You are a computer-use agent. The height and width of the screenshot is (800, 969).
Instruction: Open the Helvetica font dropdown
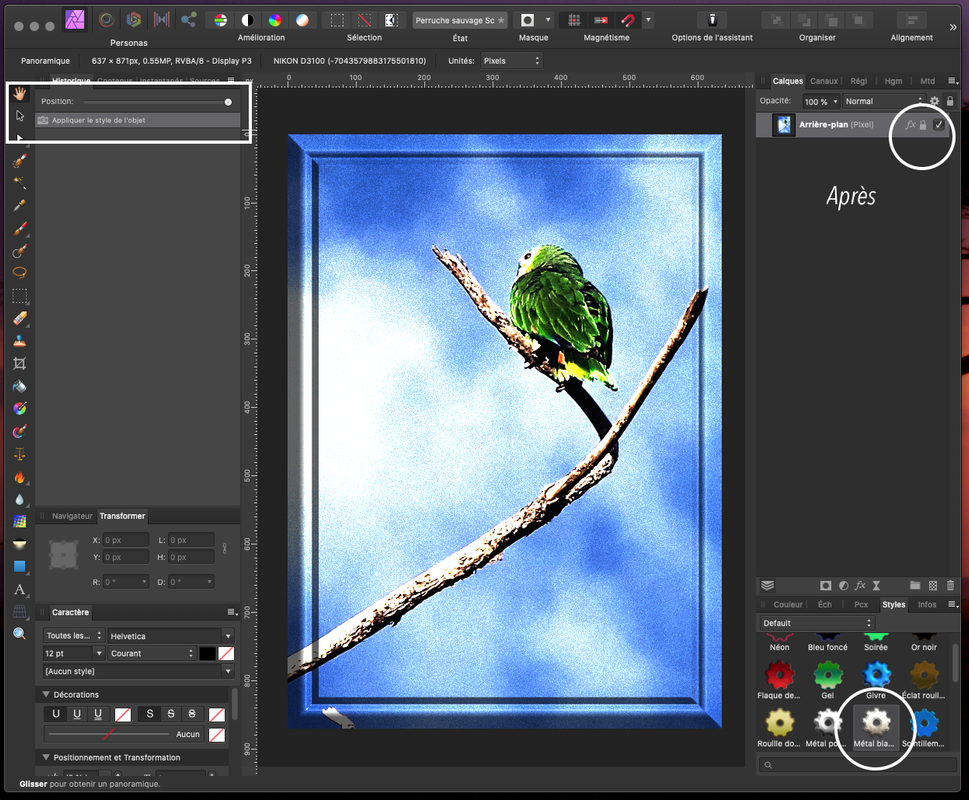point(171,636)
